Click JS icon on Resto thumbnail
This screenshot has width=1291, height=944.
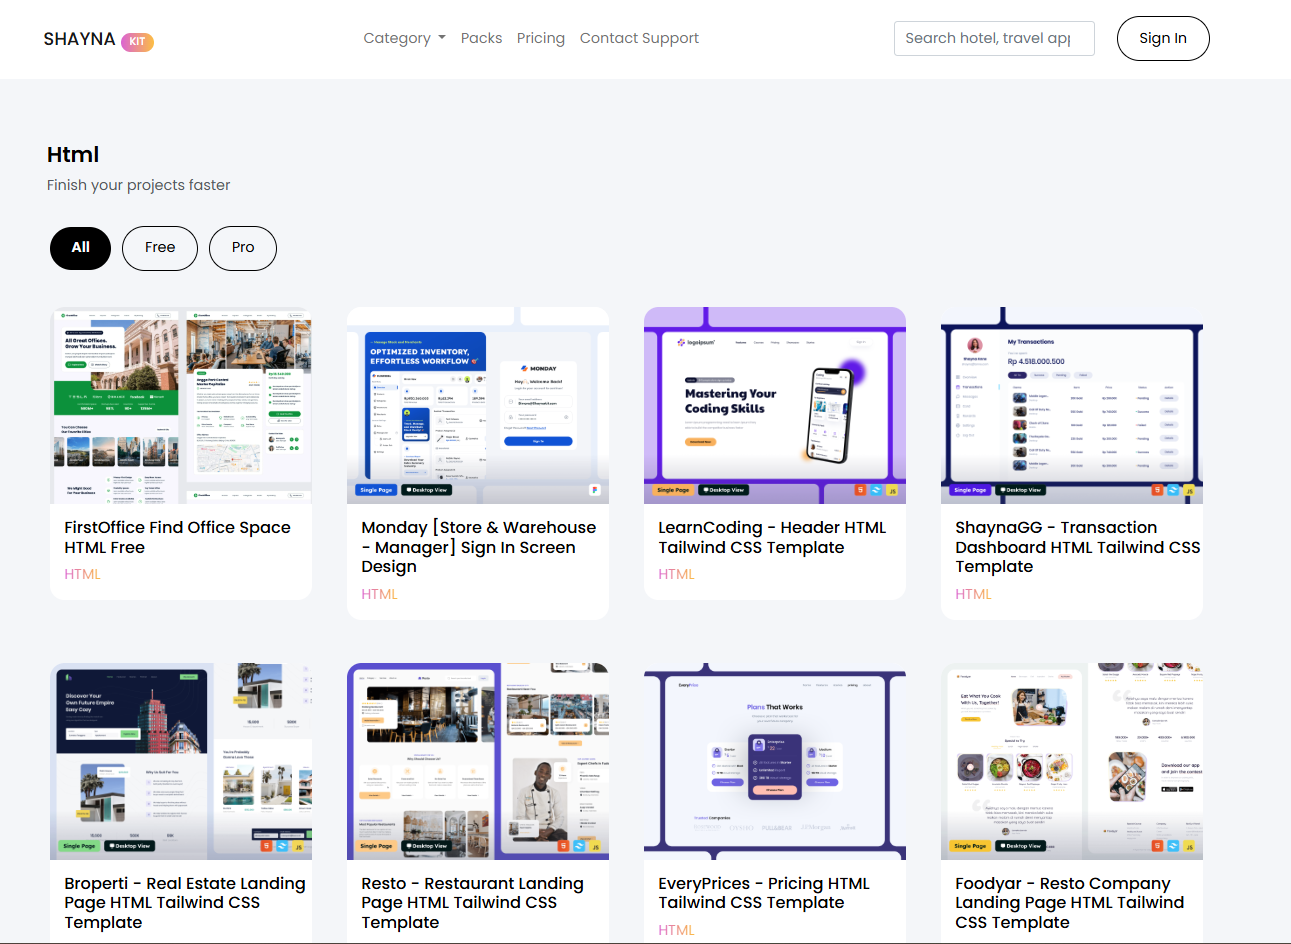tap(595, 846)
